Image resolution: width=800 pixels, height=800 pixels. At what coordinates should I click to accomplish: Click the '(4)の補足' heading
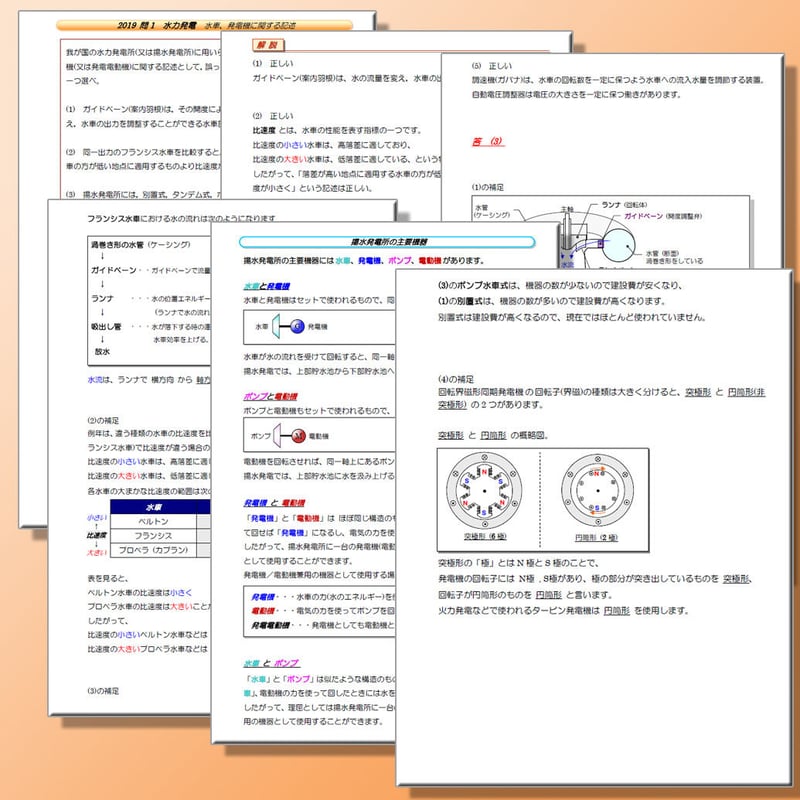456,379
